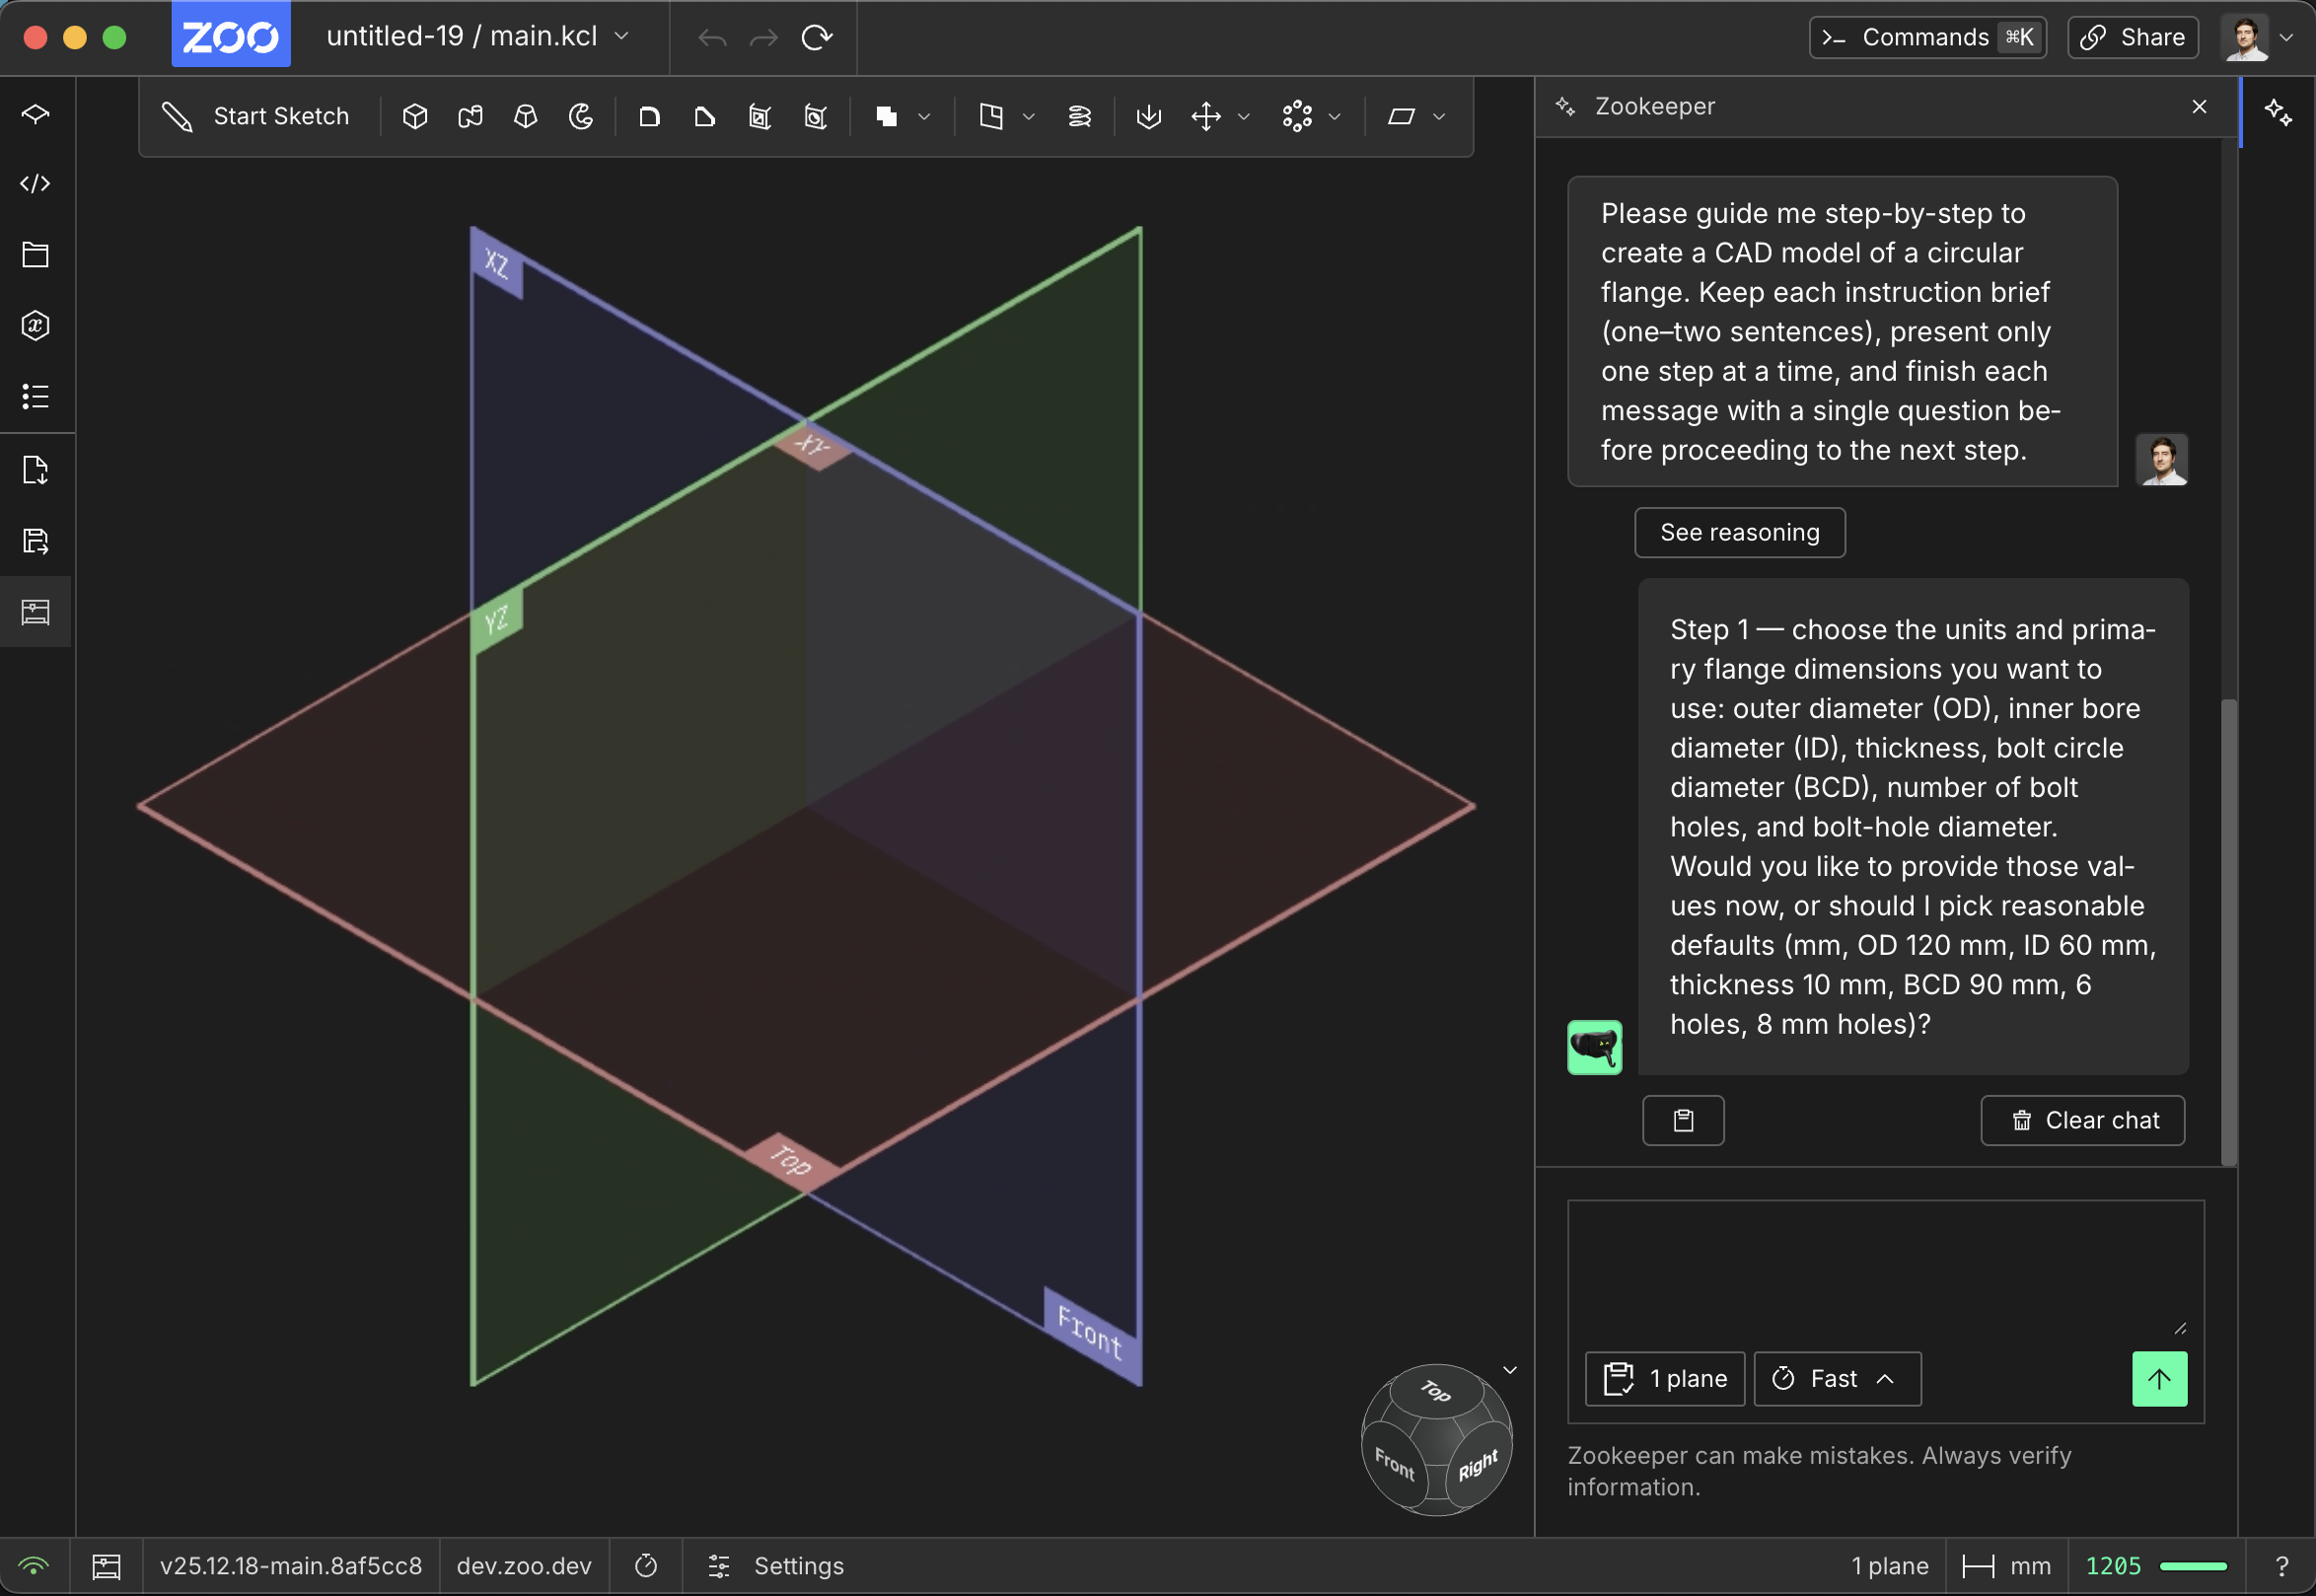The height and width of the screenshot is (1596, 2316).
Task: Click the Chamfer tool icon
Action: tap(705, 117)
